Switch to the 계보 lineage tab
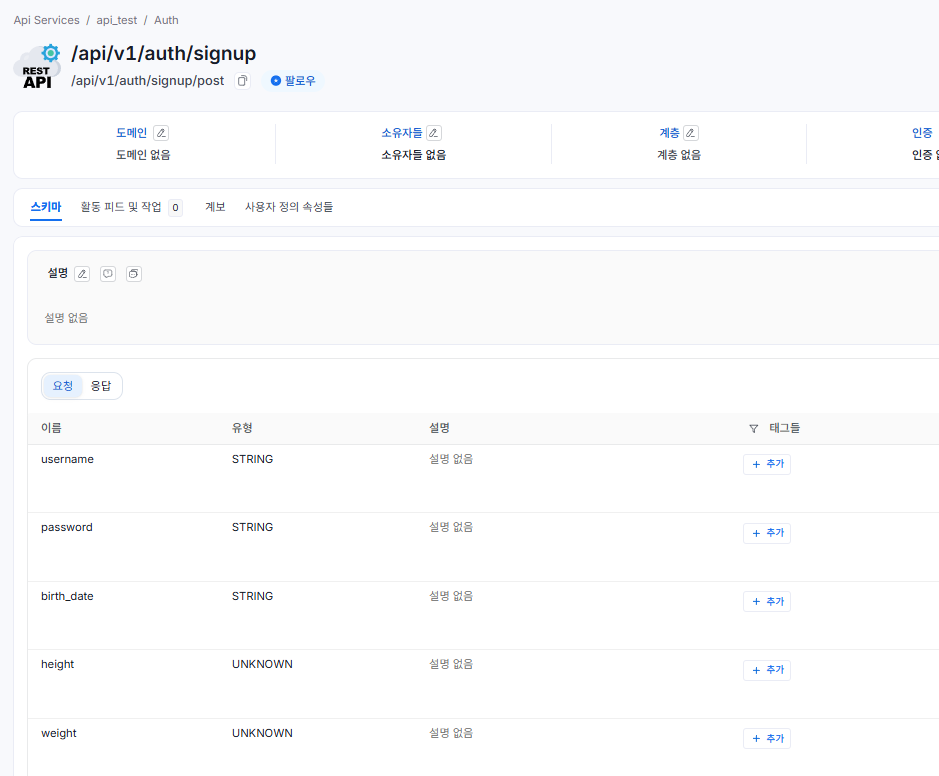Screen dimensions: 939x776 coord(215,207)
